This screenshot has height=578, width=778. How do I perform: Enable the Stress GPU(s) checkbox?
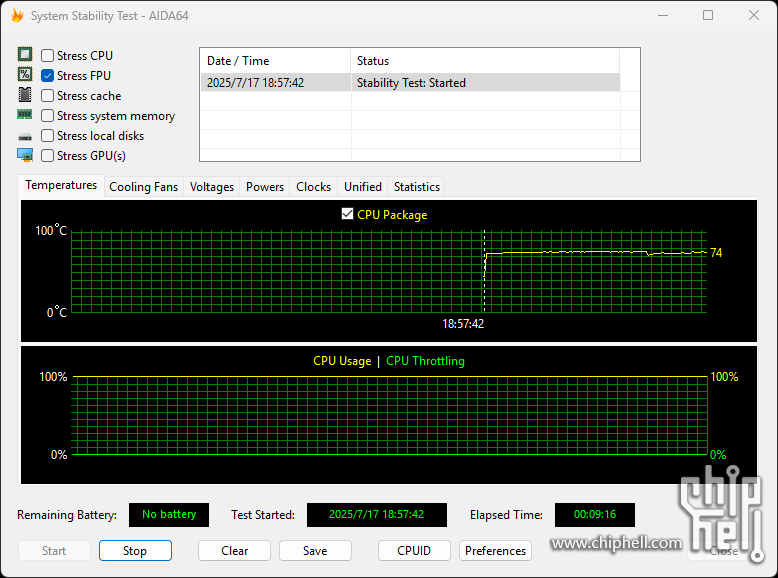(47, 156)
